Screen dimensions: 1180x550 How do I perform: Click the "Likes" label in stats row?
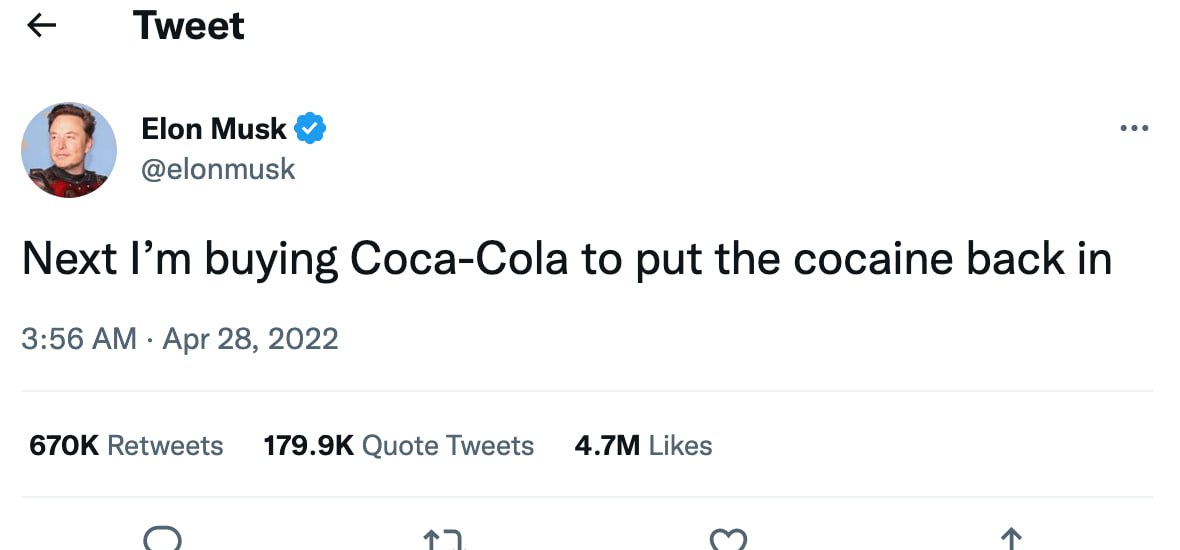680,445
